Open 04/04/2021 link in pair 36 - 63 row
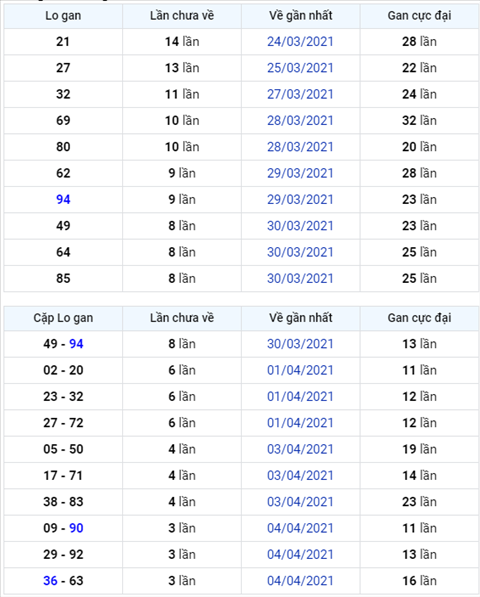This screenshot has height=597, width=480. (300, 581)
